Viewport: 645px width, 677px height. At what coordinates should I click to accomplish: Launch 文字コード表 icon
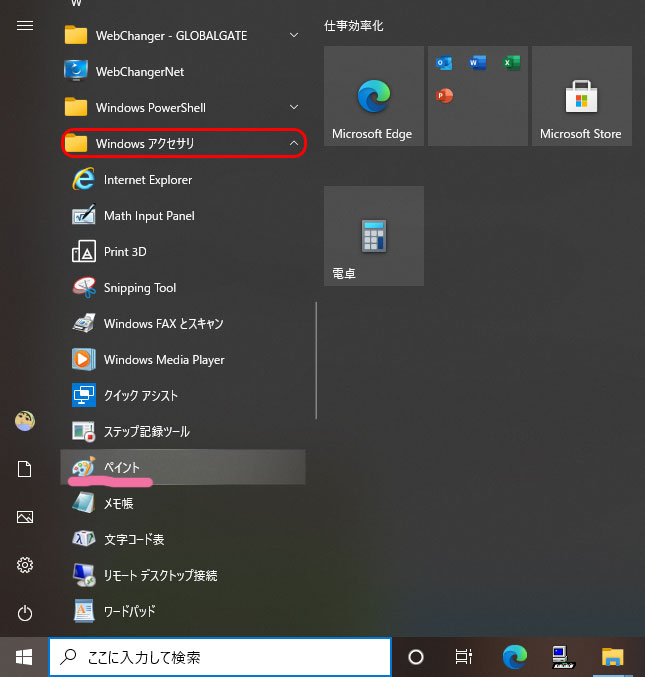(84, 539)
